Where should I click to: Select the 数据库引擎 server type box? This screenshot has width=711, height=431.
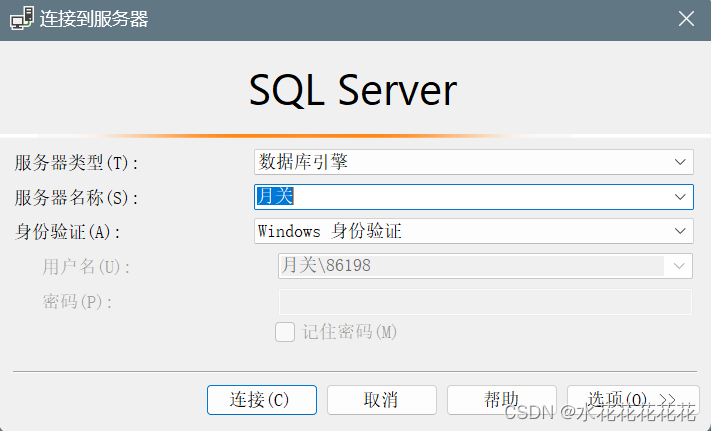pyautogui.click(x=473, y=162)
